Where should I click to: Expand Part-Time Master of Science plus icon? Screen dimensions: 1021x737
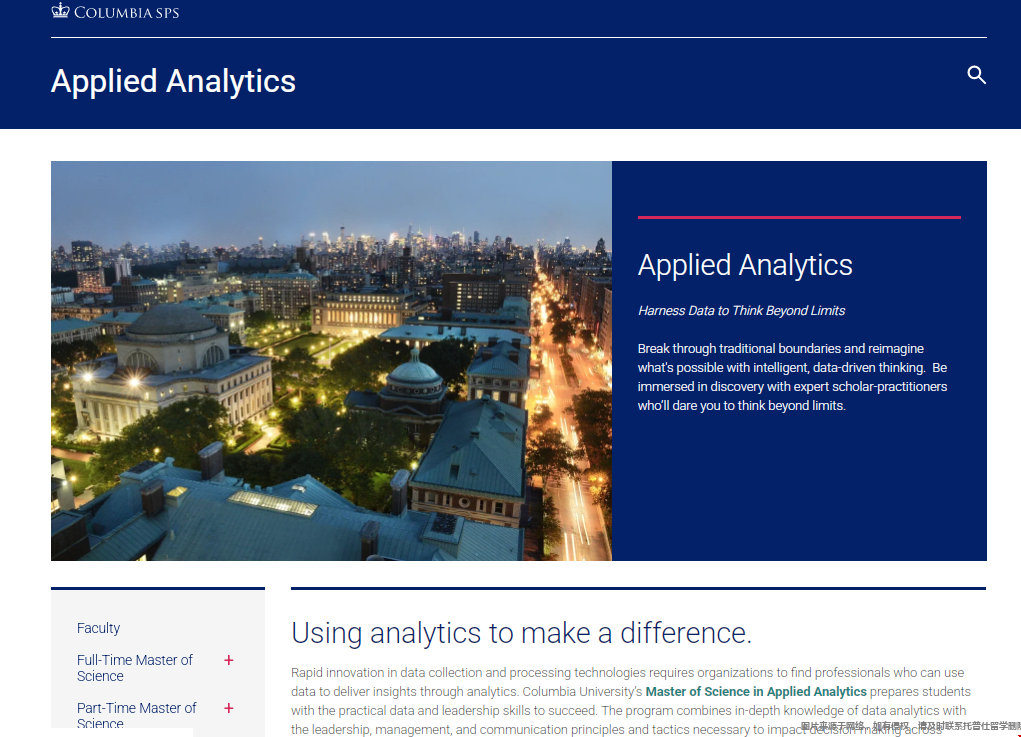229,708
